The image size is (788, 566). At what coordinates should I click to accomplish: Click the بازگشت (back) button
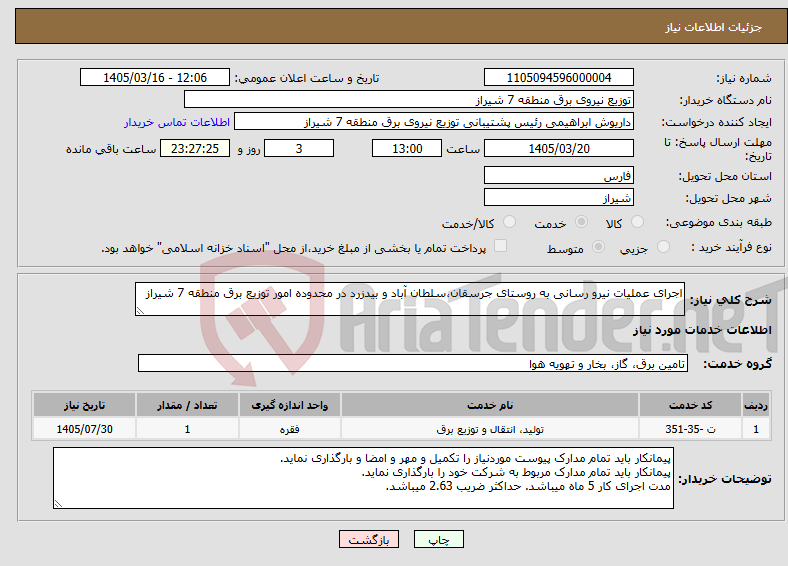coord(369,539)
